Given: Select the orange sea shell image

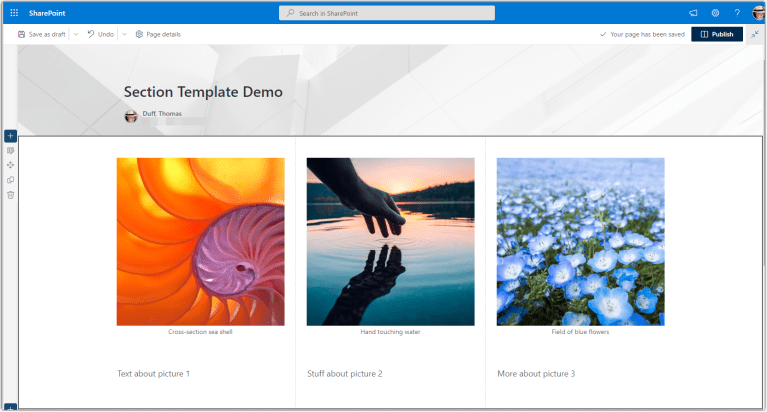Looking at the screenshot, I should point(201,242).
